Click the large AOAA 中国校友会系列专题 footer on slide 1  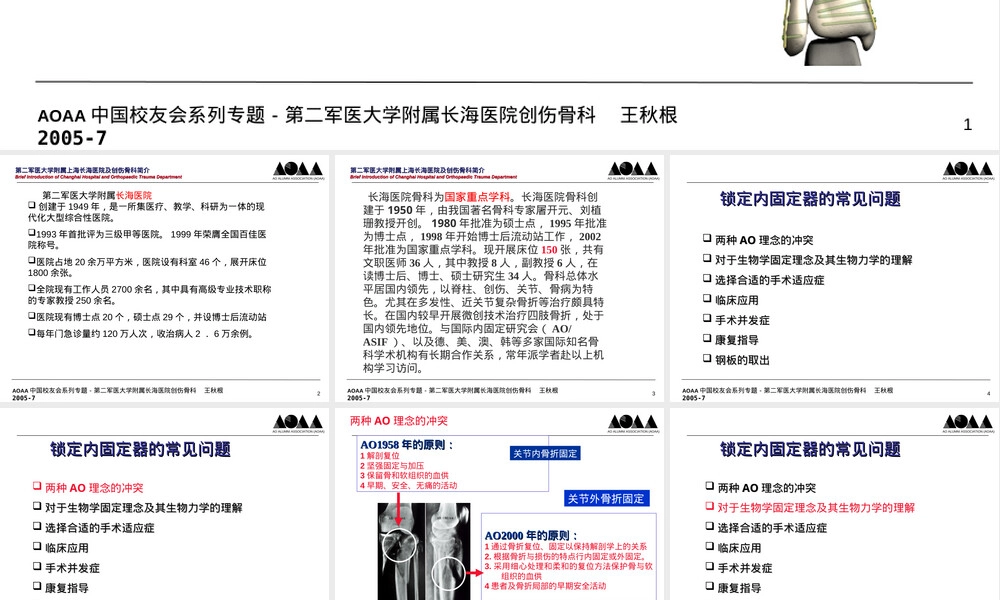357,115
